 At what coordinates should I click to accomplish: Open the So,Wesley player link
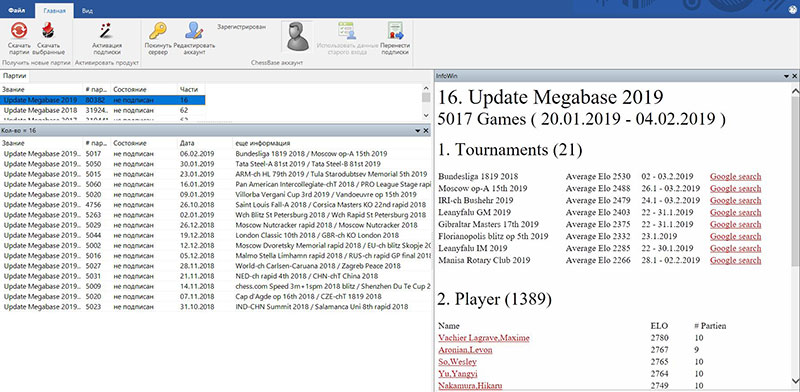[x=457, y=362]
